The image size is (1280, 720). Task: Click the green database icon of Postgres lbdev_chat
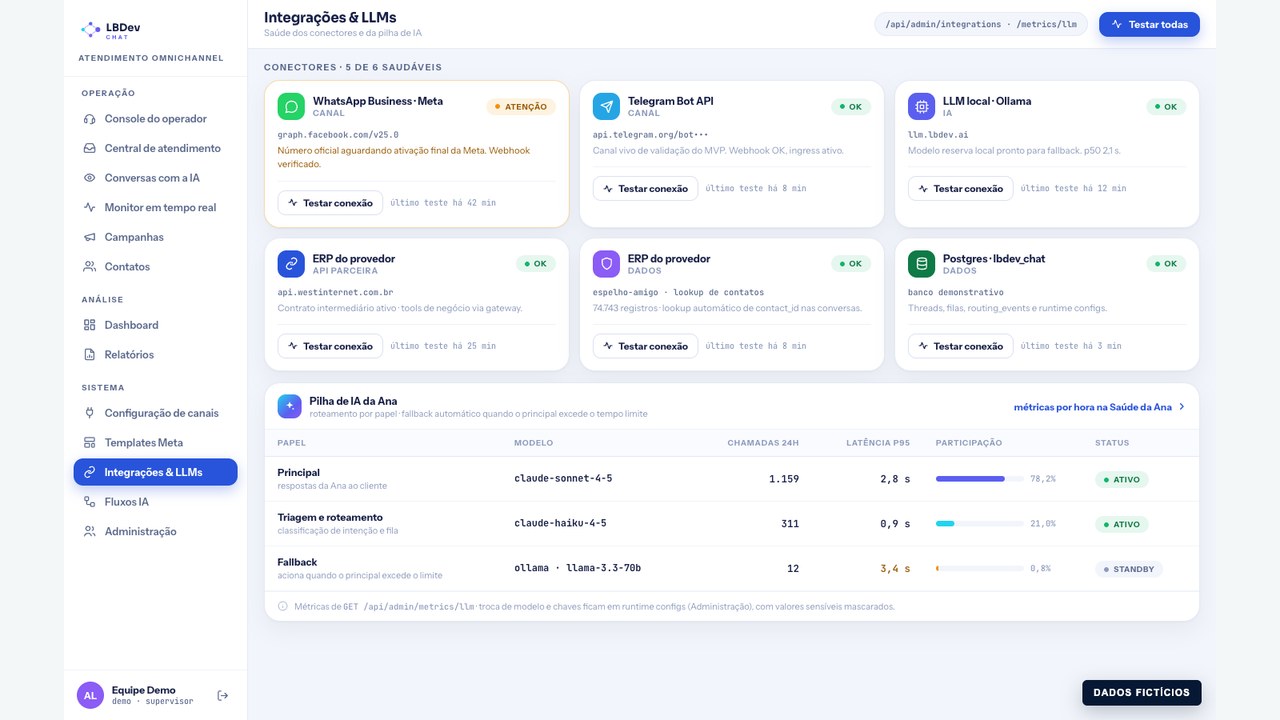[x=921, y=264]
